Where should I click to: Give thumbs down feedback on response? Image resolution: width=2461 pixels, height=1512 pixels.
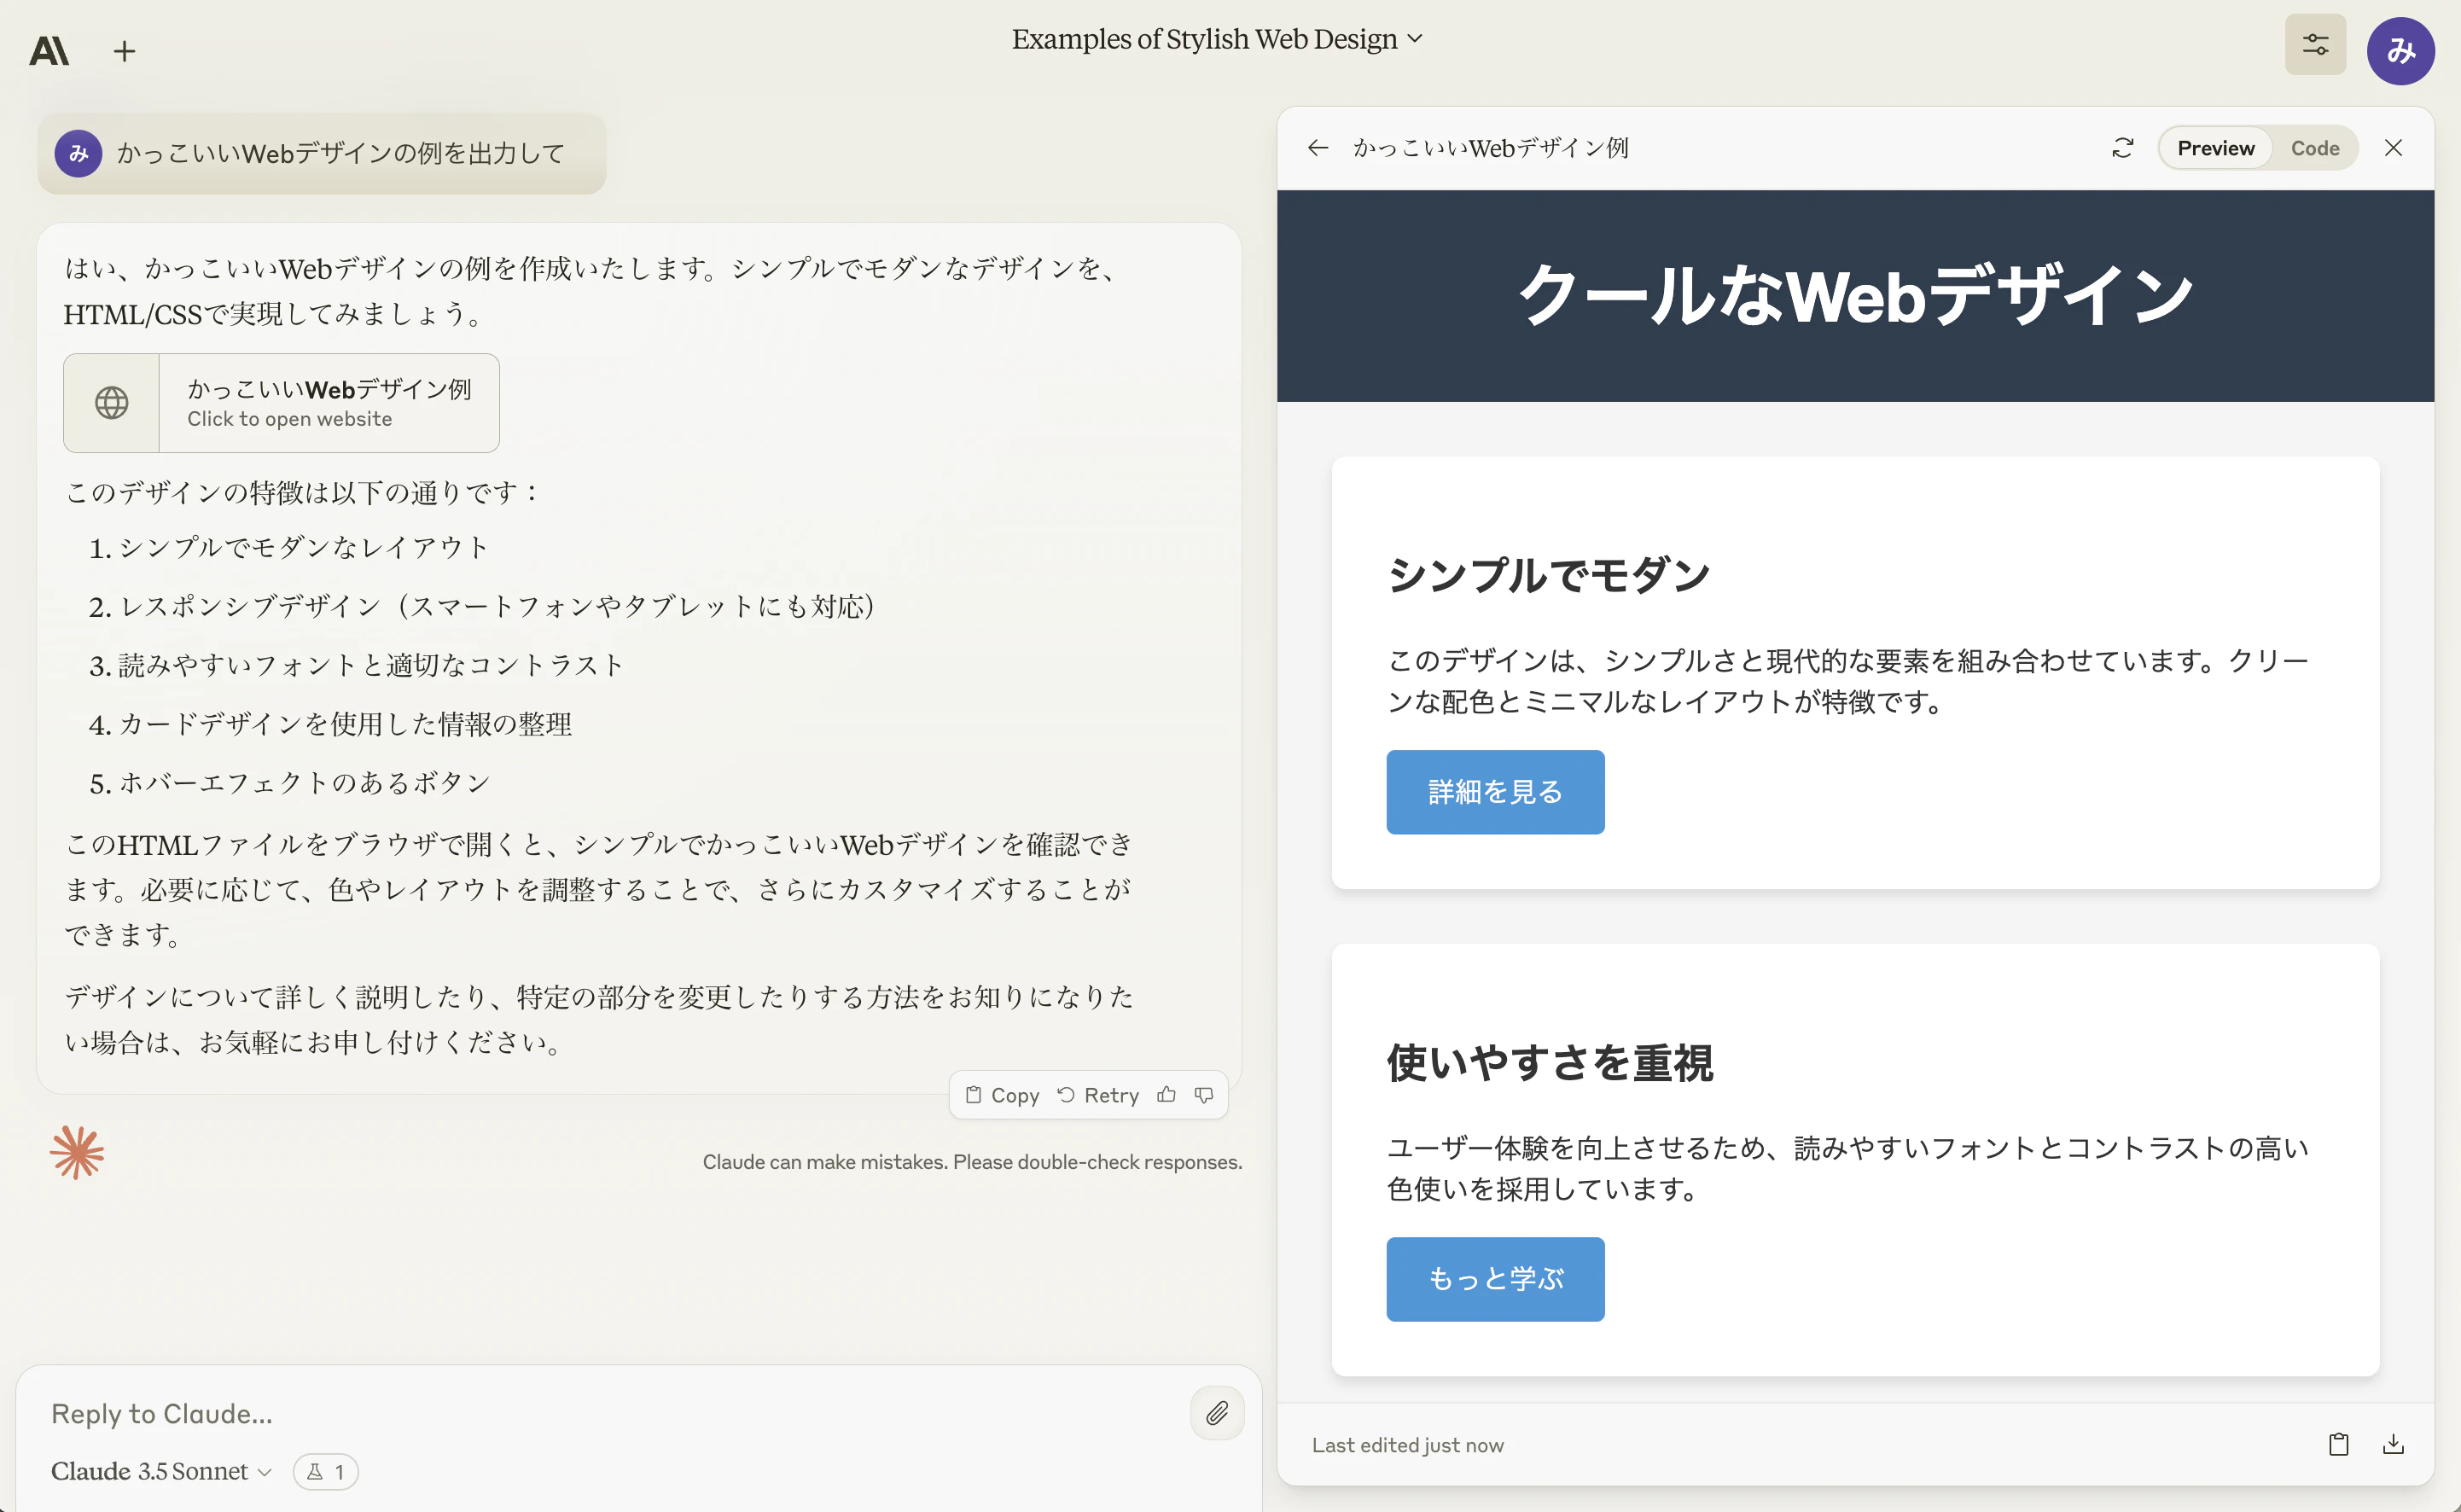(1204, 1095)
